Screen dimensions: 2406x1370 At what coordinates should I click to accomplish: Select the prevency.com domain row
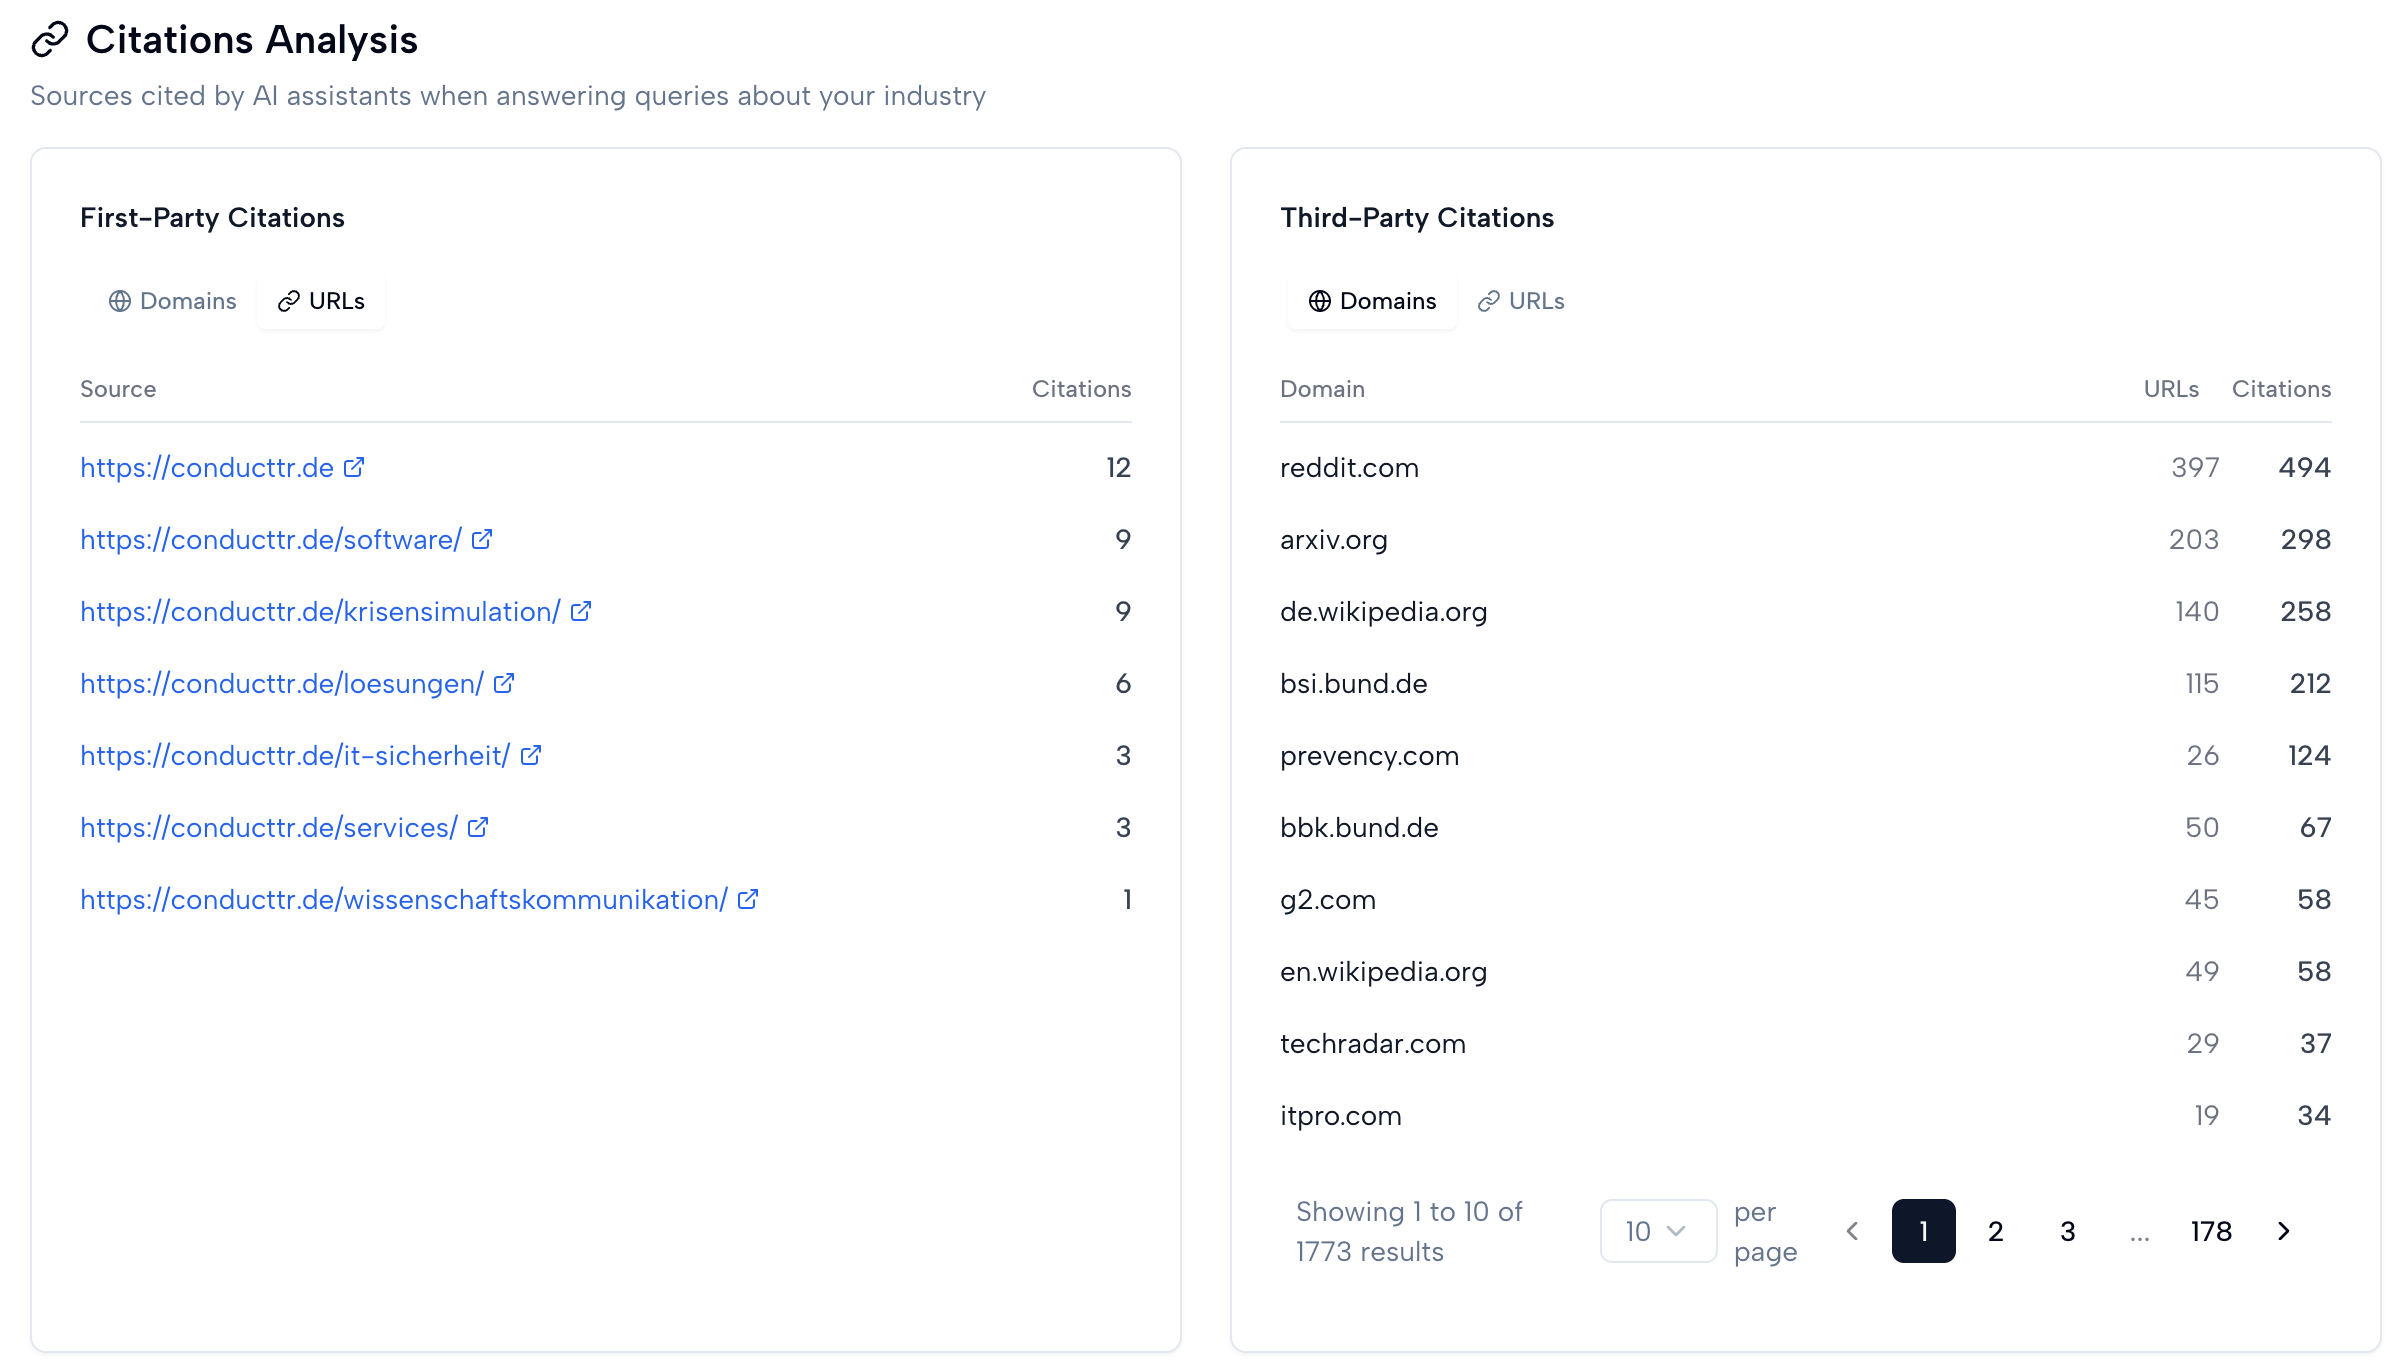1806,755
